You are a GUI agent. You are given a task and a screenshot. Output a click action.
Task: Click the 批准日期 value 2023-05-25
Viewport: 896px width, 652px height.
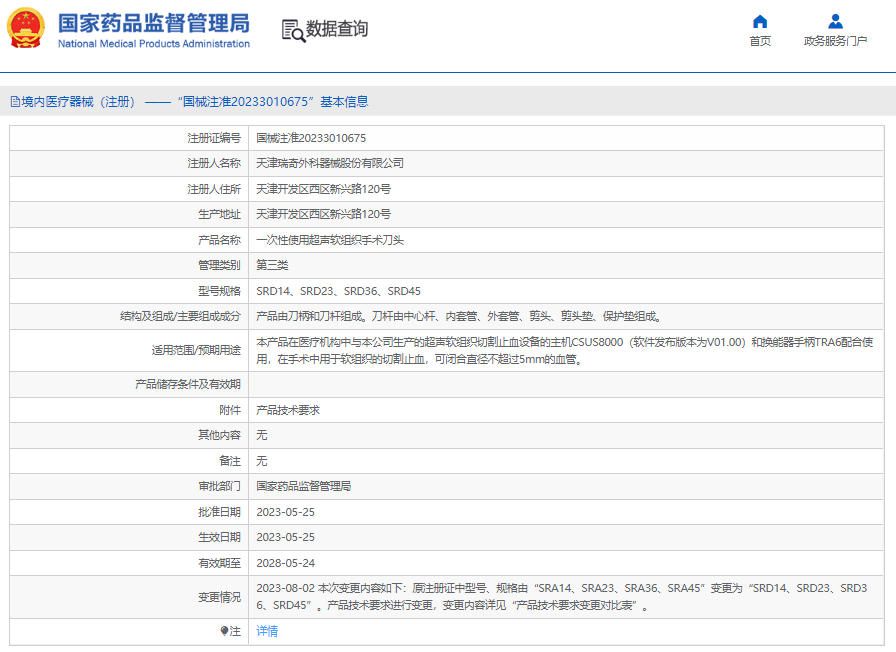[285, 512]
